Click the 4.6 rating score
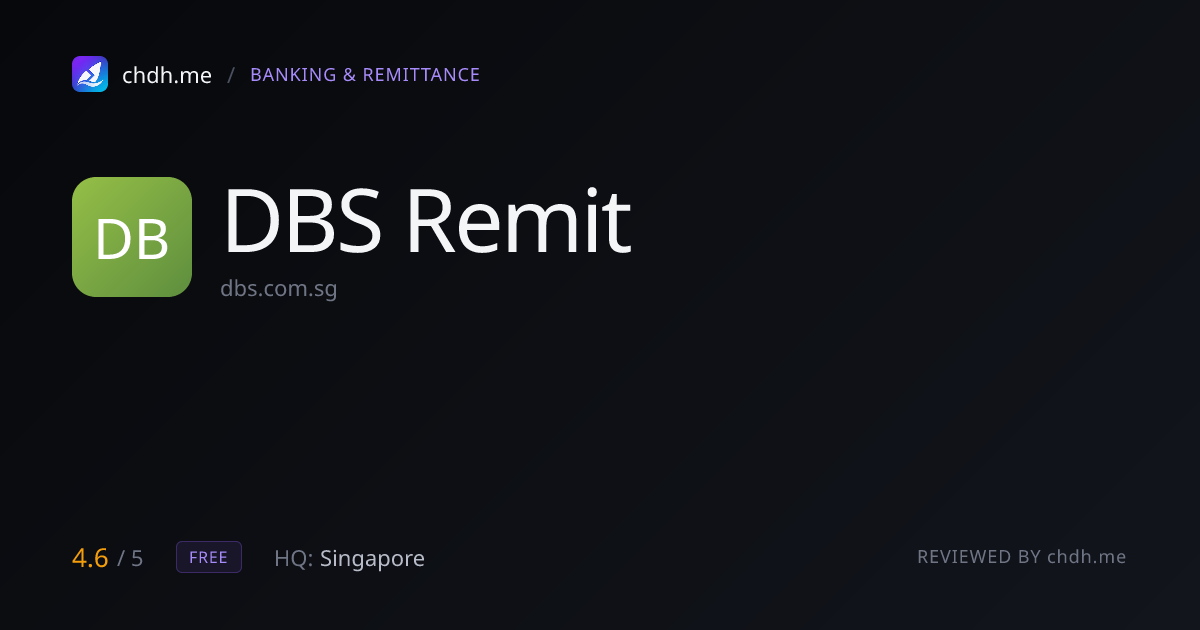 (90, 558)
